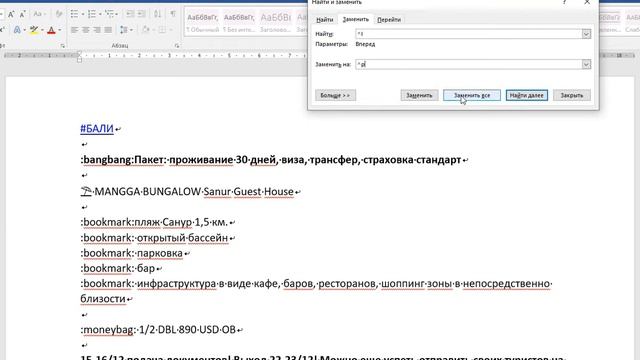
Task: Click the Increase Font Size icon
Action: (x=11, y=14)
